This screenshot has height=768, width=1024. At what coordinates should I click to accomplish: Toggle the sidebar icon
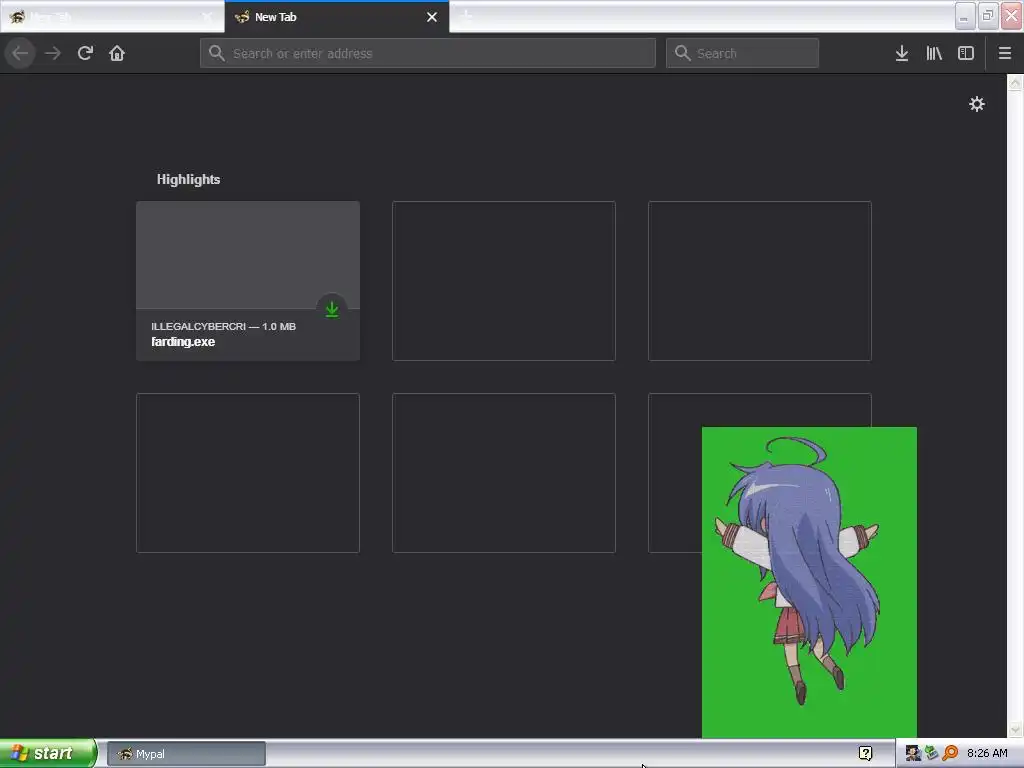[x=966, y=53]
